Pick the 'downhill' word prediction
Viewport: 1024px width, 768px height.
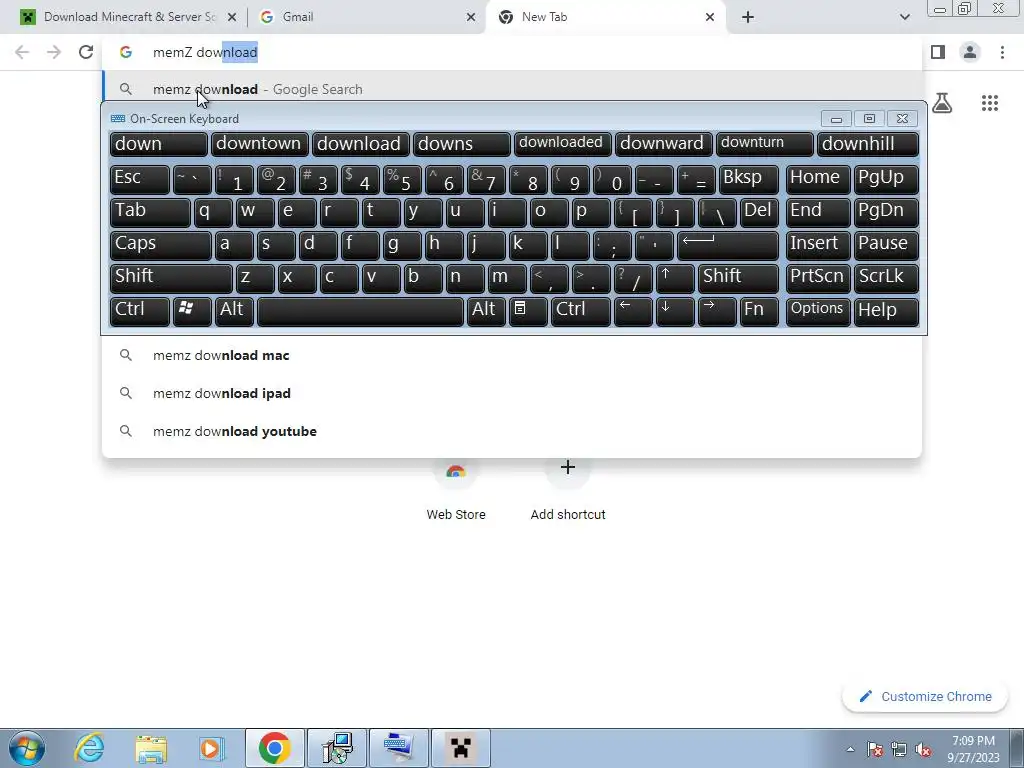point(867,144)
